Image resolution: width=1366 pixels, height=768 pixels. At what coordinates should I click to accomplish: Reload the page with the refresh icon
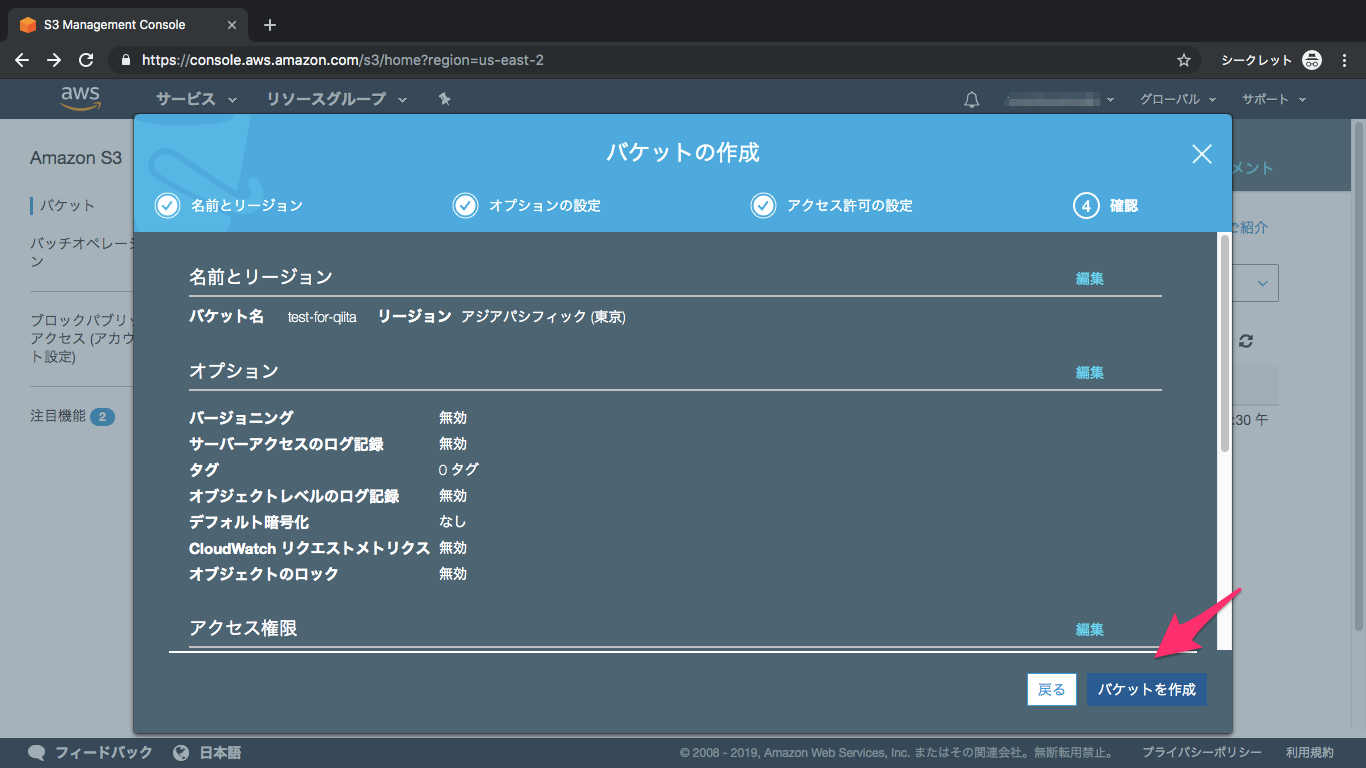(x=86, y=60)
